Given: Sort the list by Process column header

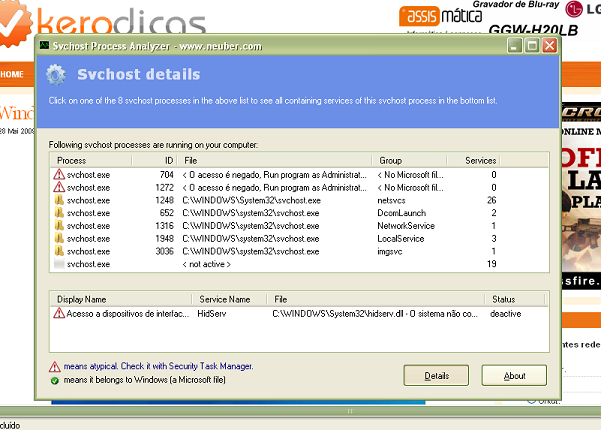Looking at the screenshot, I should [90, 160].
